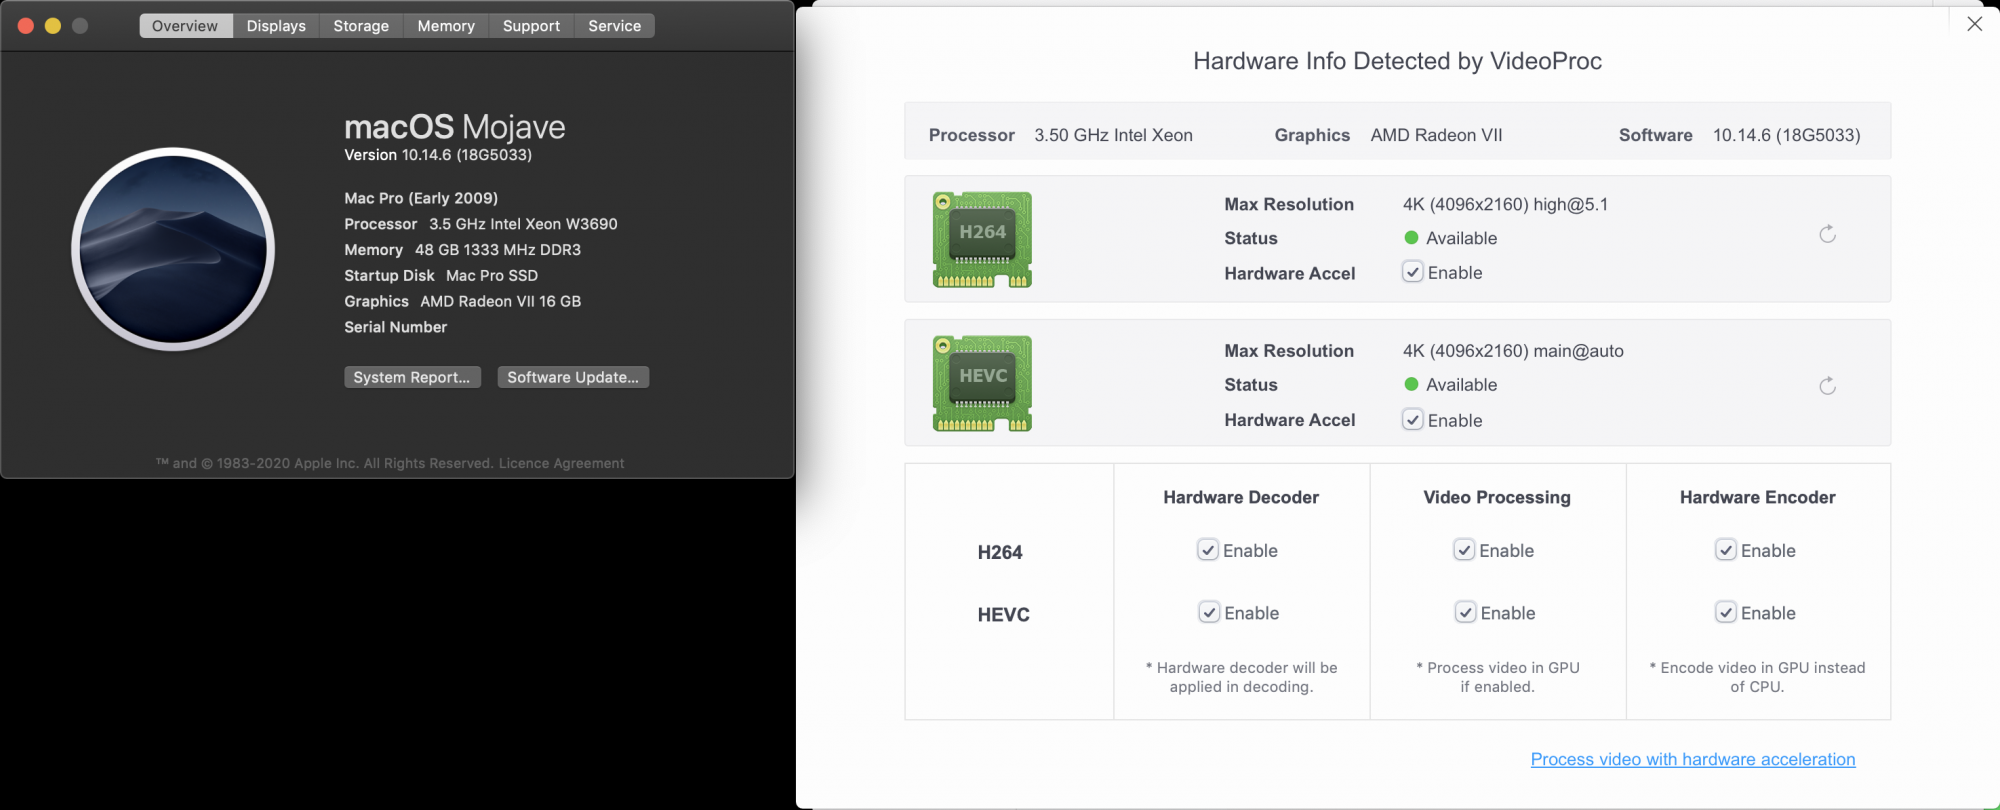Toggle HEVC Hardware Encoder Enable checkbox
This screenshot has width=2000, height=810.
pyautogui.click(x=1726, y=612)
